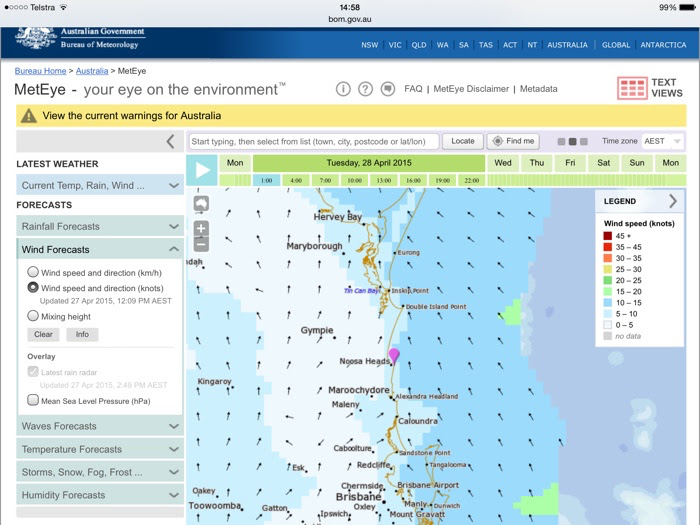Screen dimensions: 700x525
Task: Tap the bom.gov.au address bar
Action: pyautogui.click(x=350, y=19)
